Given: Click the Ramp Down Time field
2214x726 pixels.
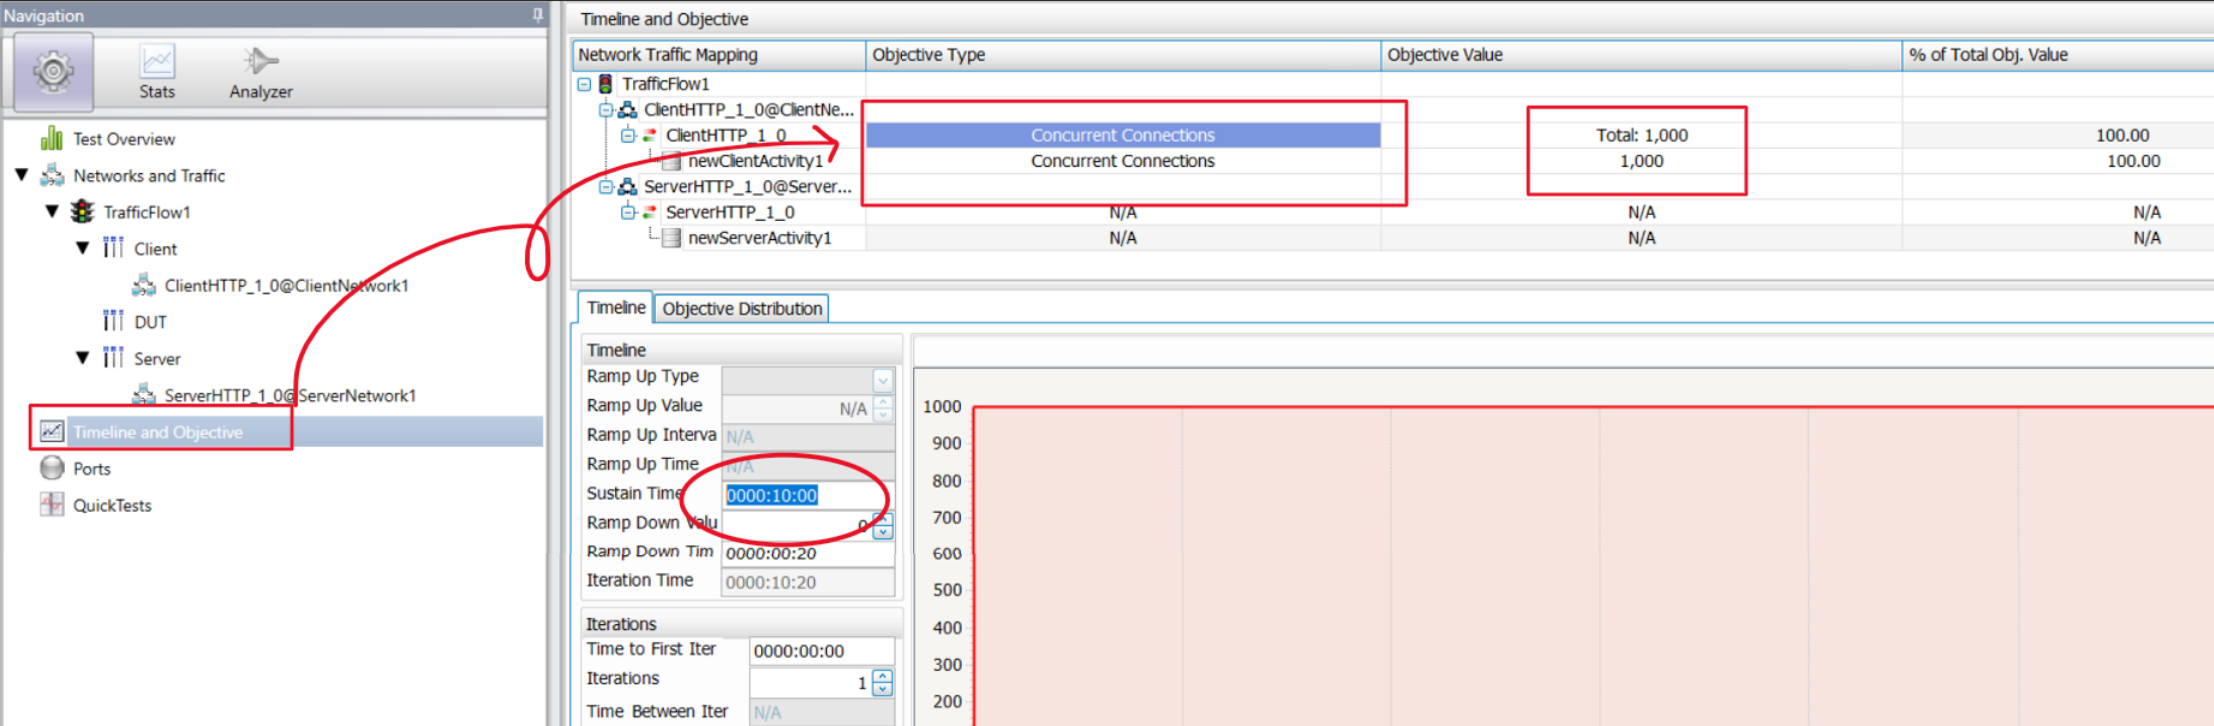Looking at the screenshot, I should point(808,553).
